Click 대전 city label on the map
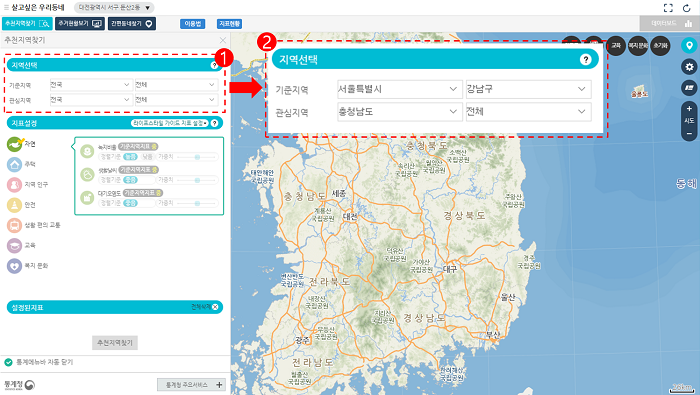The image size is (700, 395). pyautogui.click(x=350, y=217)
